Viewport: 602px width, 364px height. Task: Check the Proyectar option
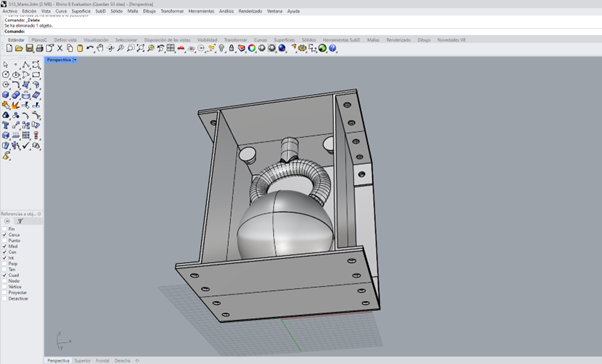(x=5, y=293)
